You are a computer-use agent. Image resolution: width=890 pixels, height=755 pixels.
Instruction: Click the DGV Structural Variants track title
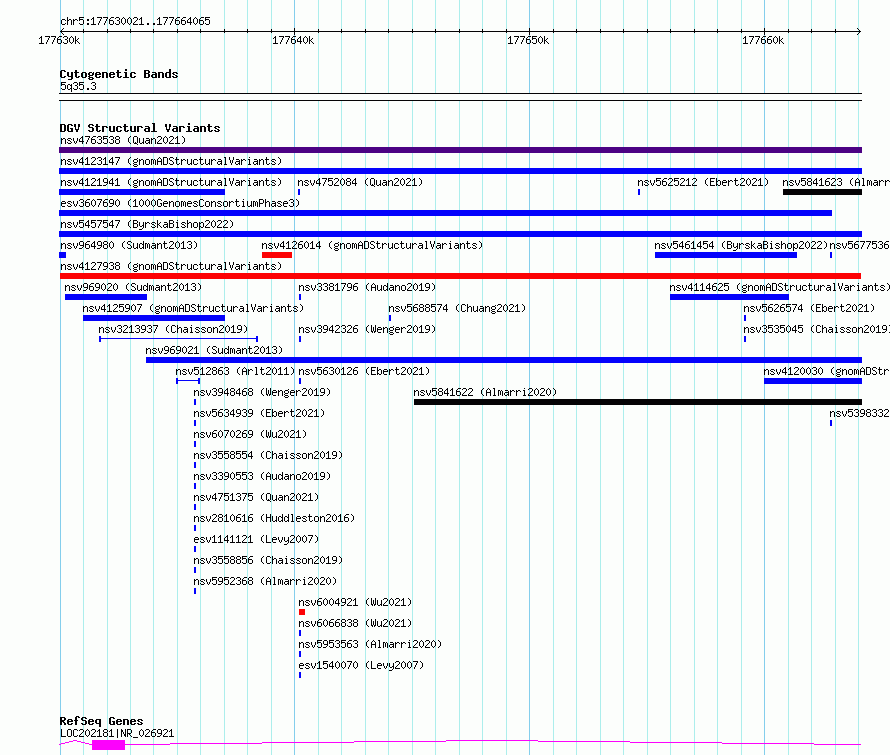click(x=140, y=128)
